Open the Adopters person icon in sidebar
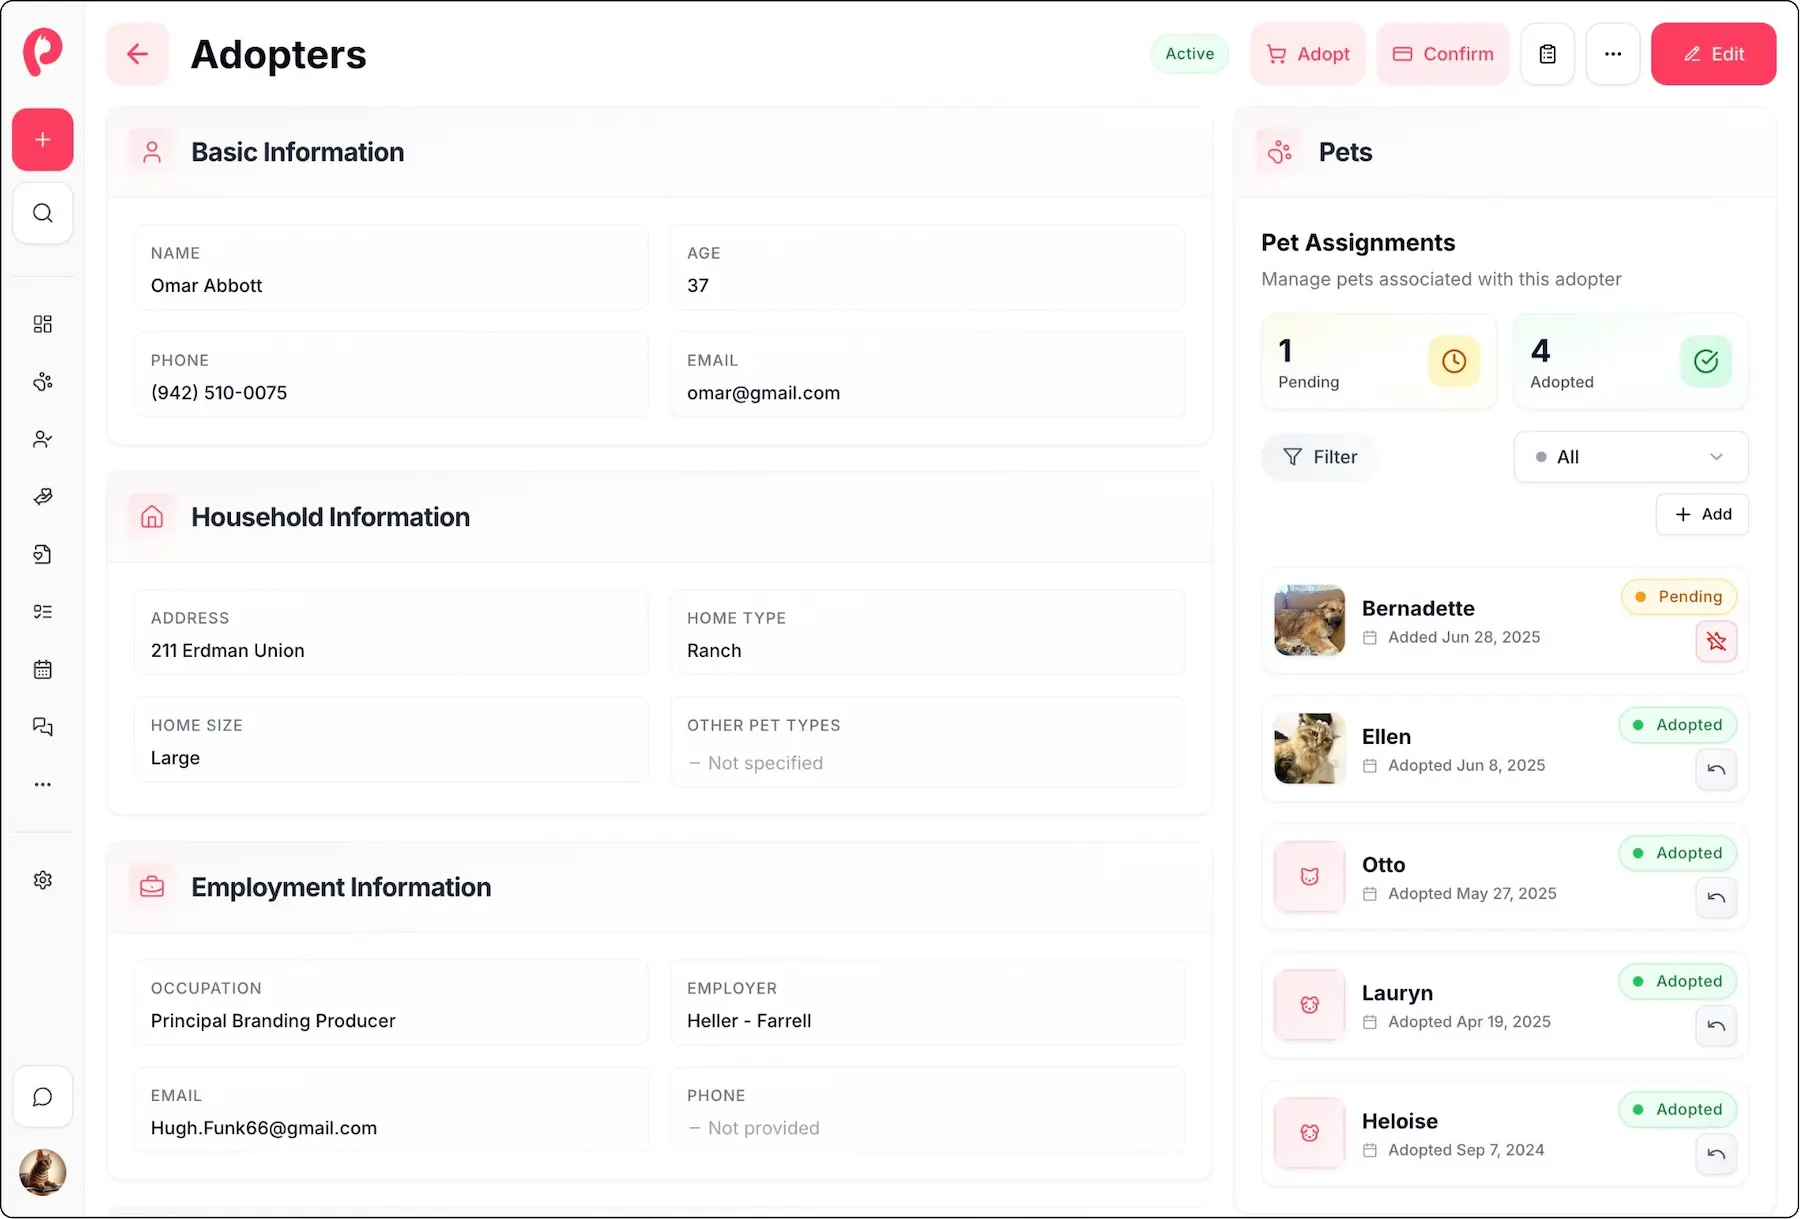The image size is (1800, 1219). pyautogui.click(x=42, y=438)
